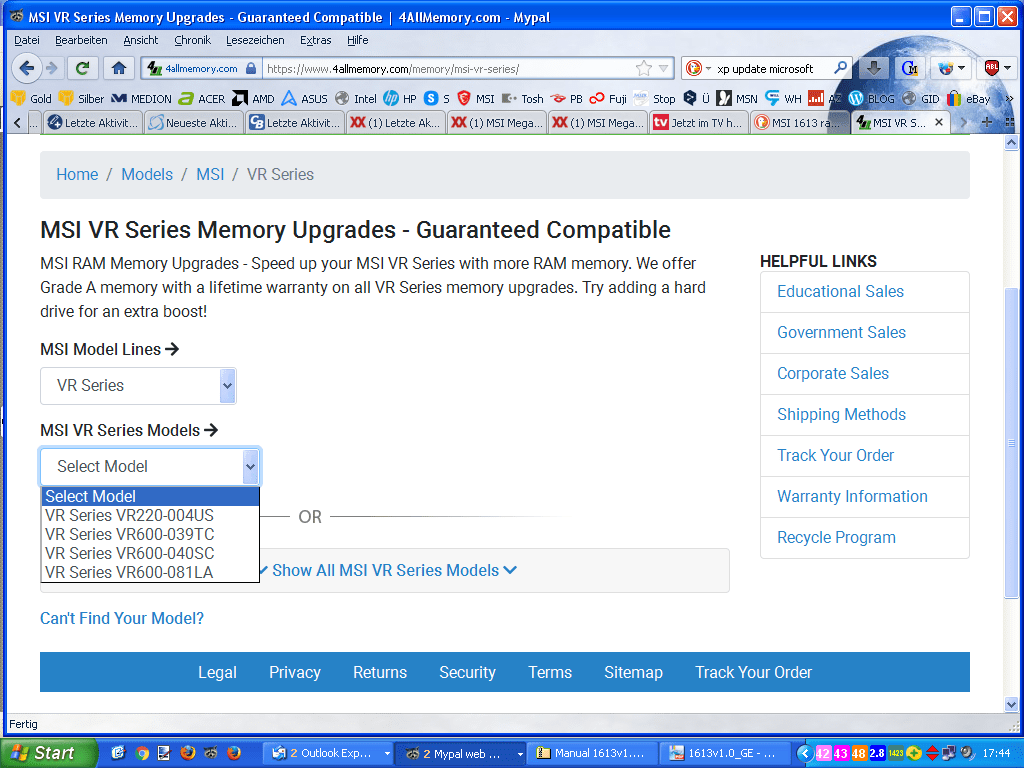Viewport: 1024px width, 768px height.
Task: Open the Privacy footer link
Action: 295,672
